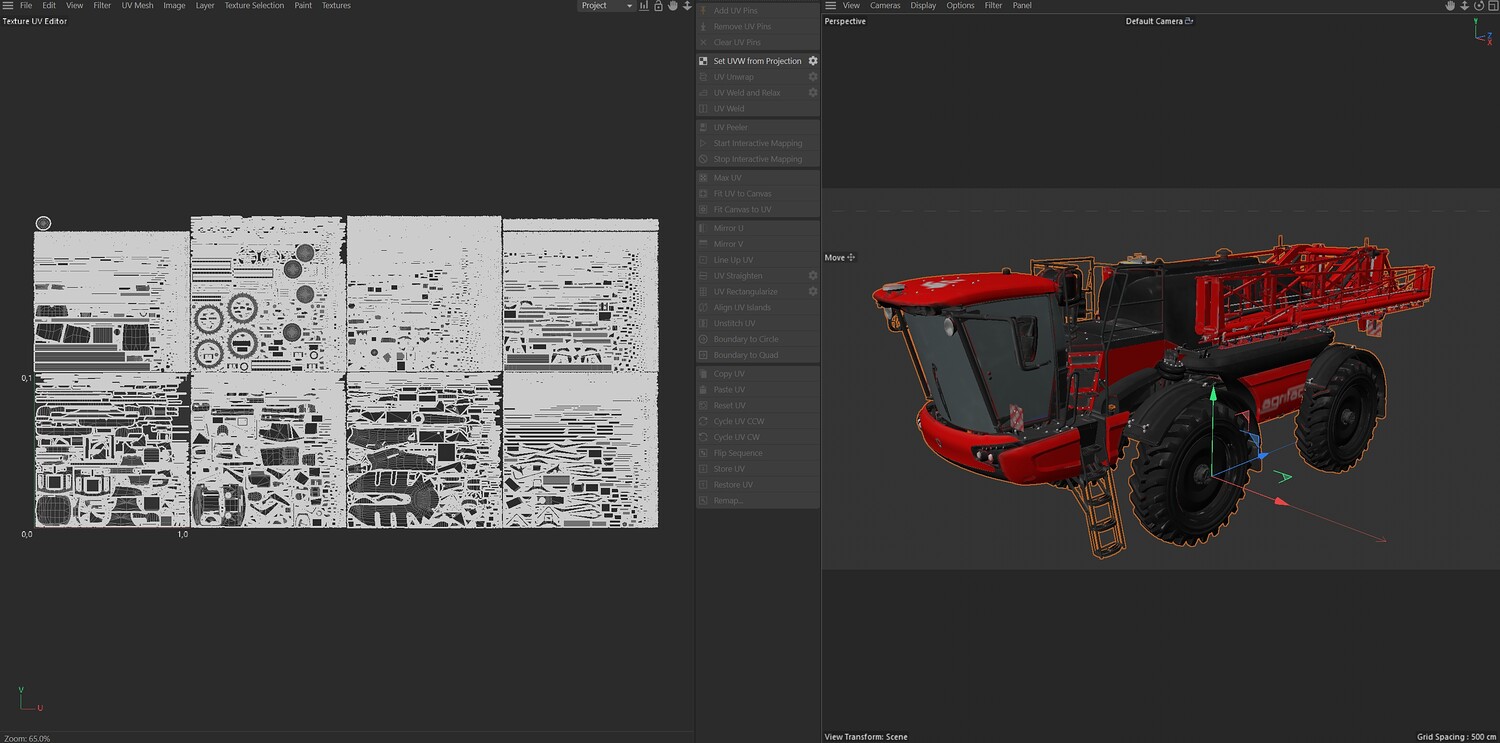Click the blue Z axis arrow handle
The height and width of the screenshot is (743, 1500).
coord(1262,455)
